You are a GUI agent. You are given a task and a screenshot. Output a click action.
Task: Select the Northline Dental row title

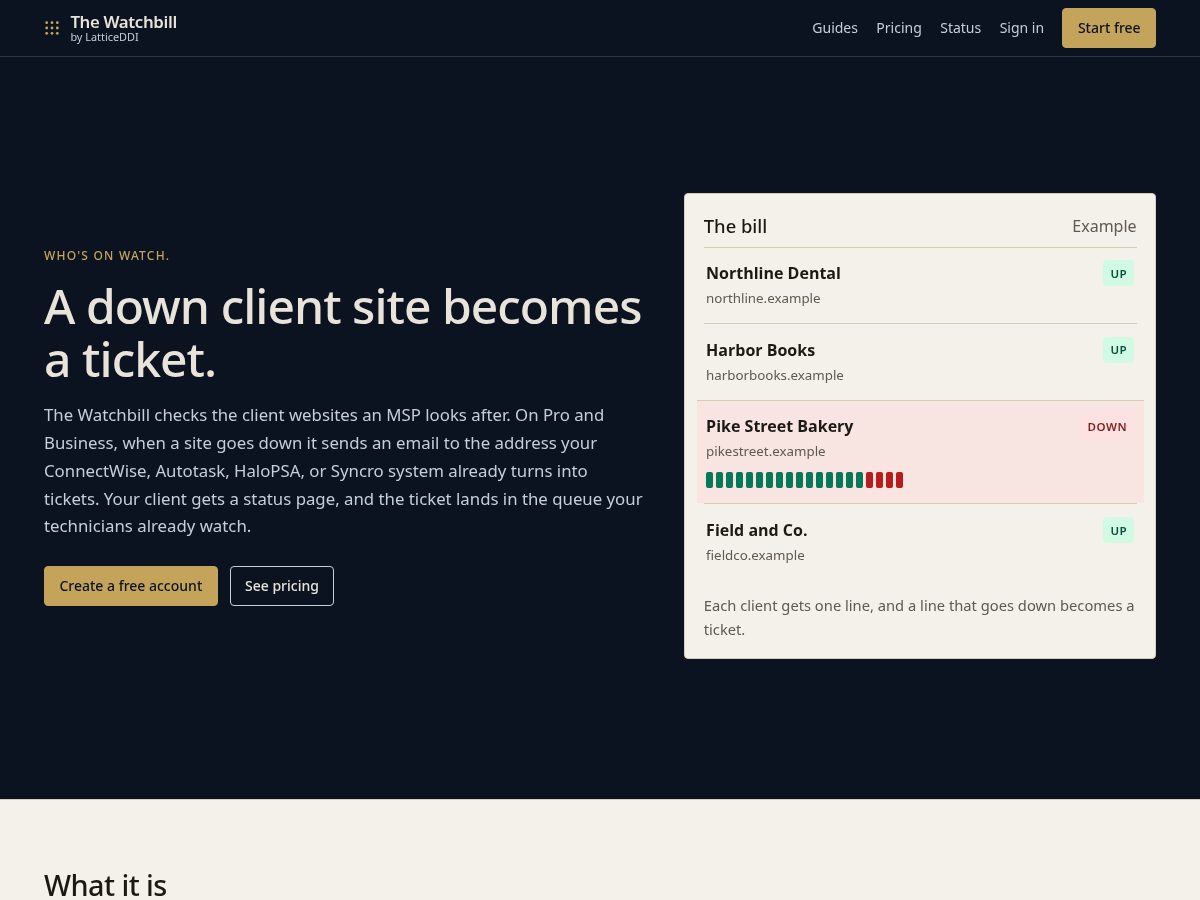(x=773, y=273)
